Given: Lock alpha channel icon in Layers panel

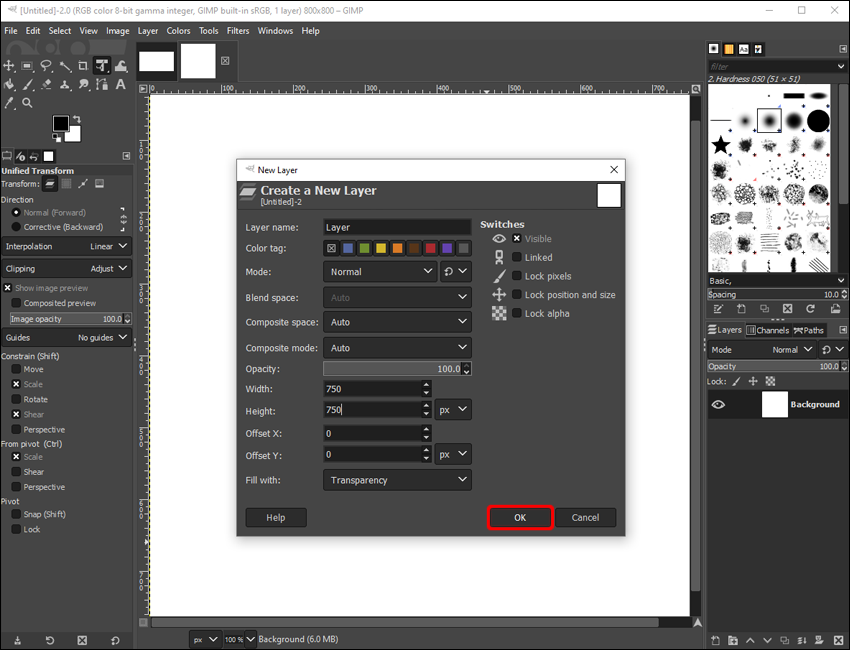Looking at the screenshot, I should pos(770,382).
